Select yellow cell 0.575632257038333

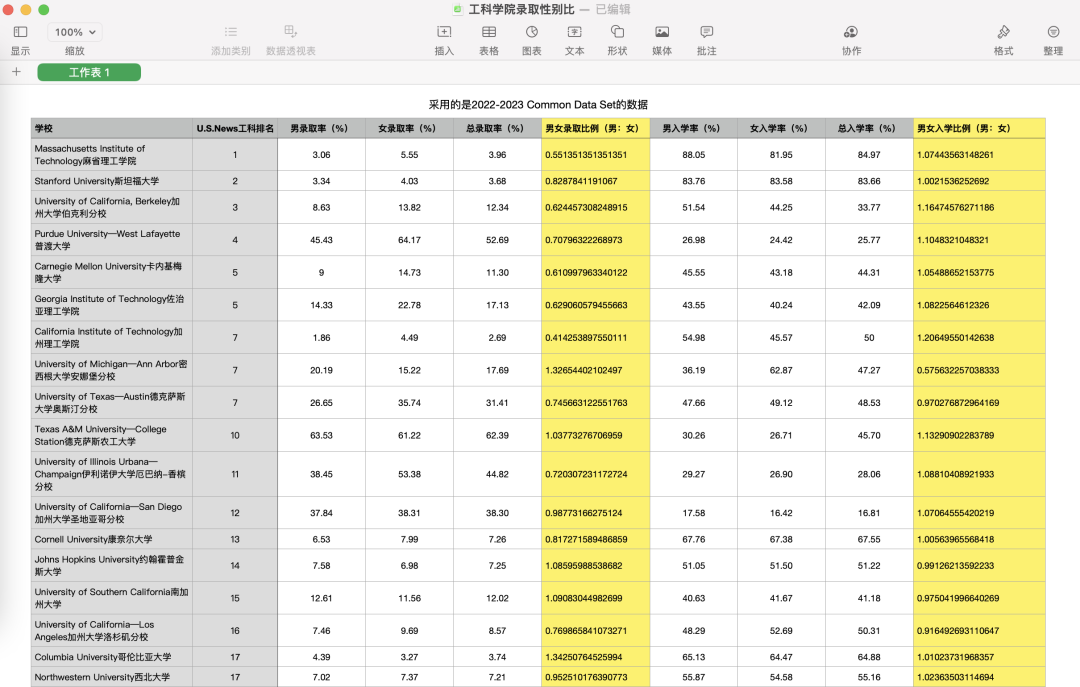(979, 370)
